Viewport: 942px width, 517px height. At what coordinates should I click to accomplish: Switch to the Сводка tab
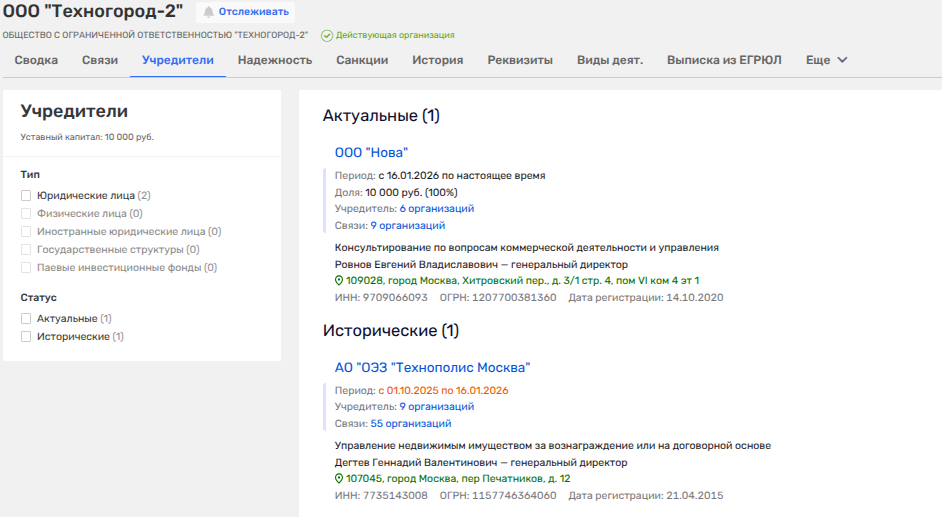(x=36, y=60)
